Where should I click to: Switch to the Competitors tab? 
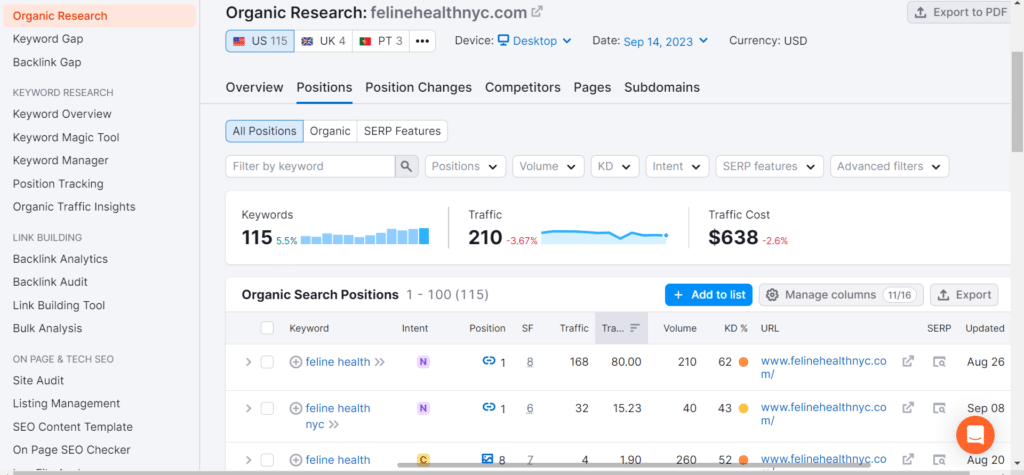(x=522, y=87)
